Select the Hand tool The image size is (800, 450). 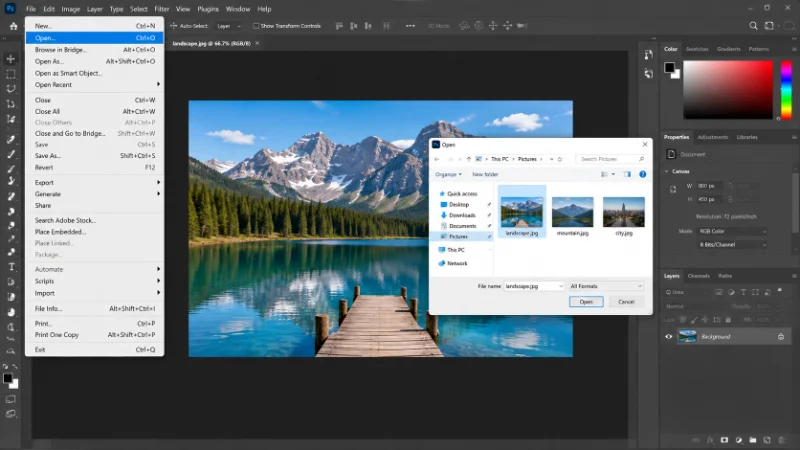tap(11, 312)
